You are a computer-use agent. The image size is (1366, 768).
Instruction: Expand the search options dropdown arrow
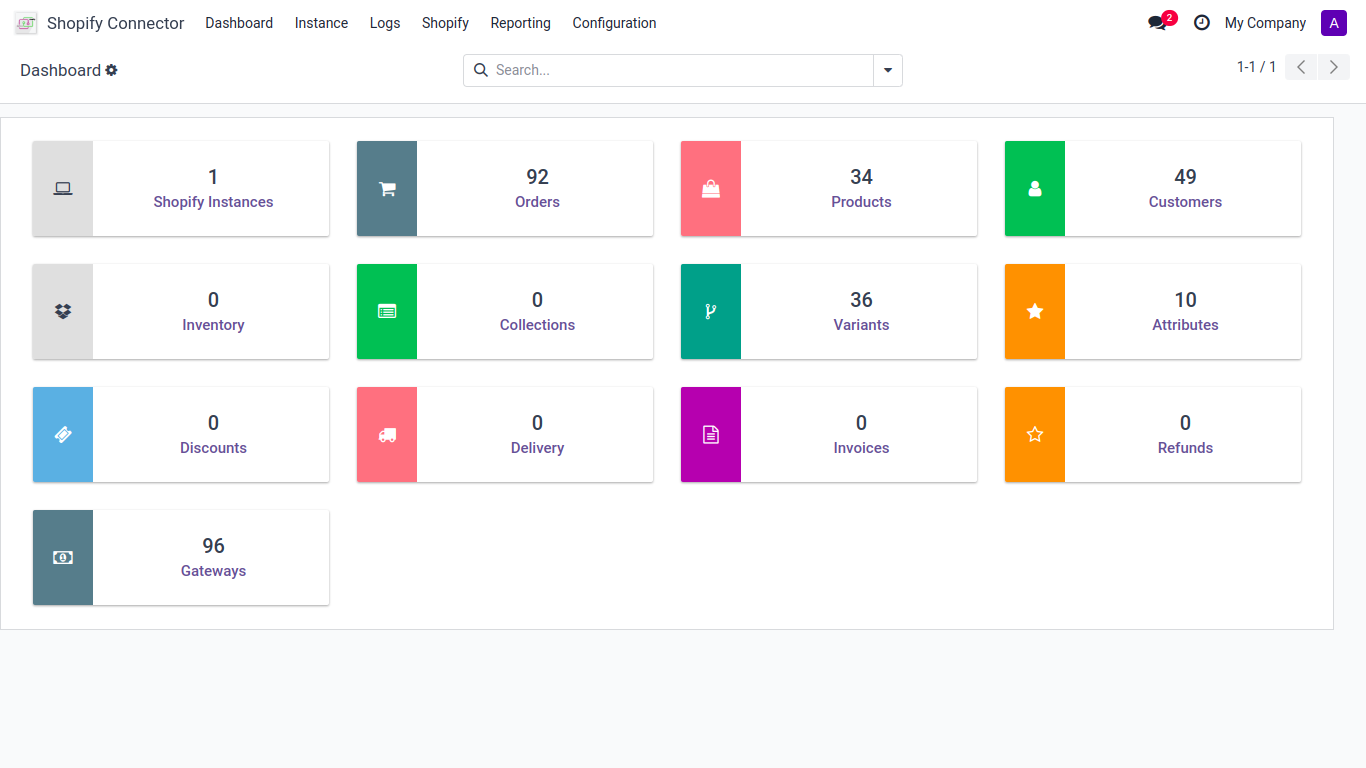[x=888, y=70]
